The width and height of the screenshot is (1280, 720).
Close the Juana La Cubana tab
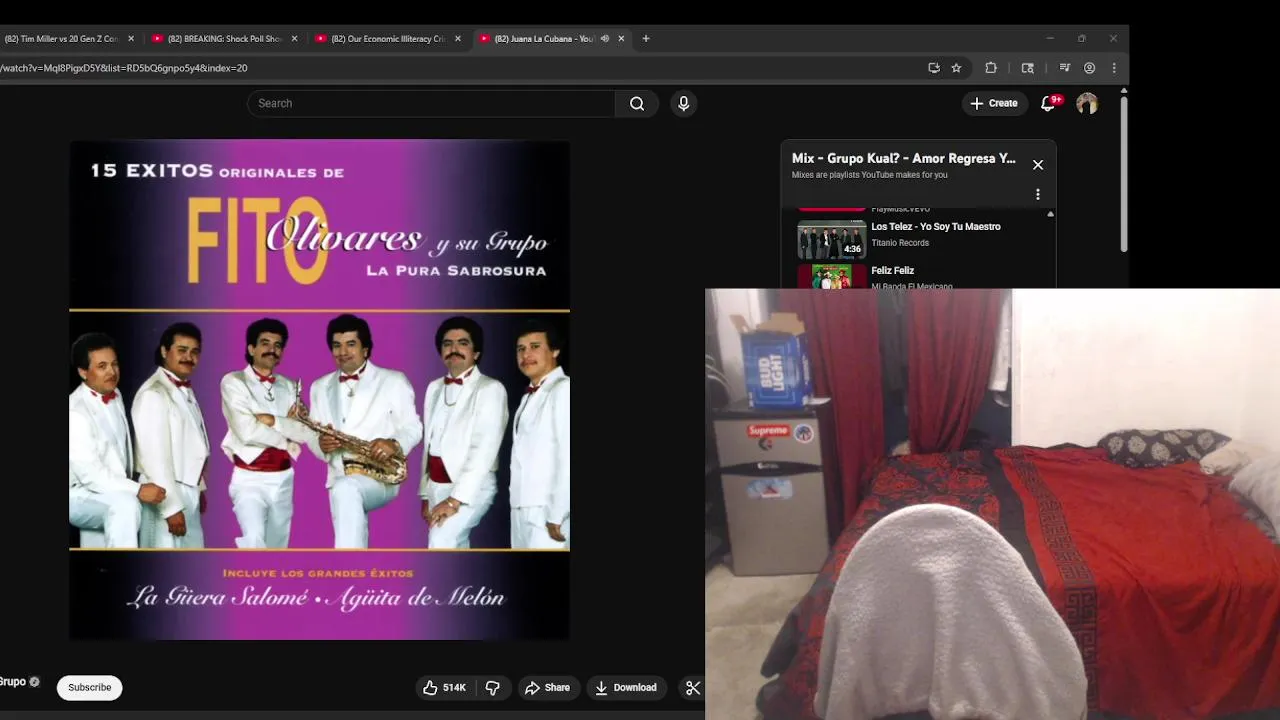pyautogui.click(x=621, y=39)
